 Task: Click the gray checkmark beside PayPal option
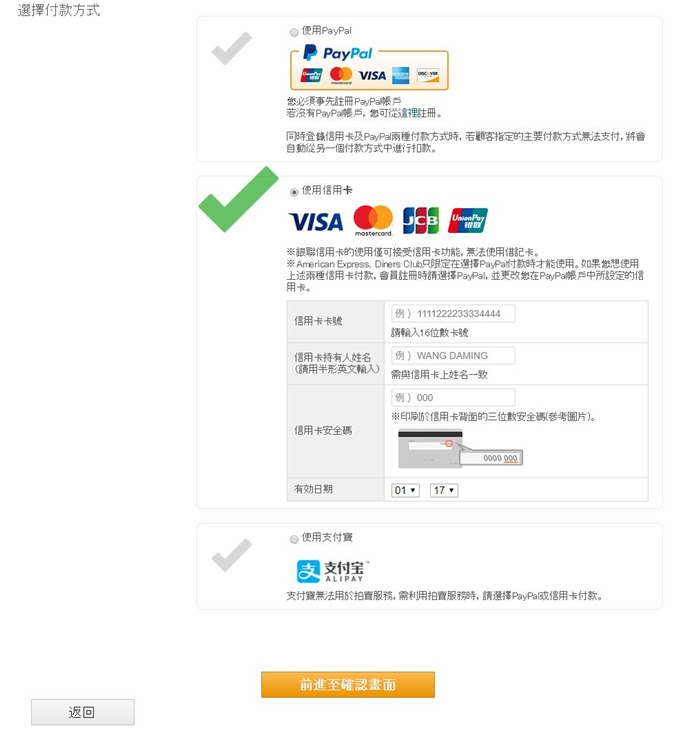(x=231, y=48)
